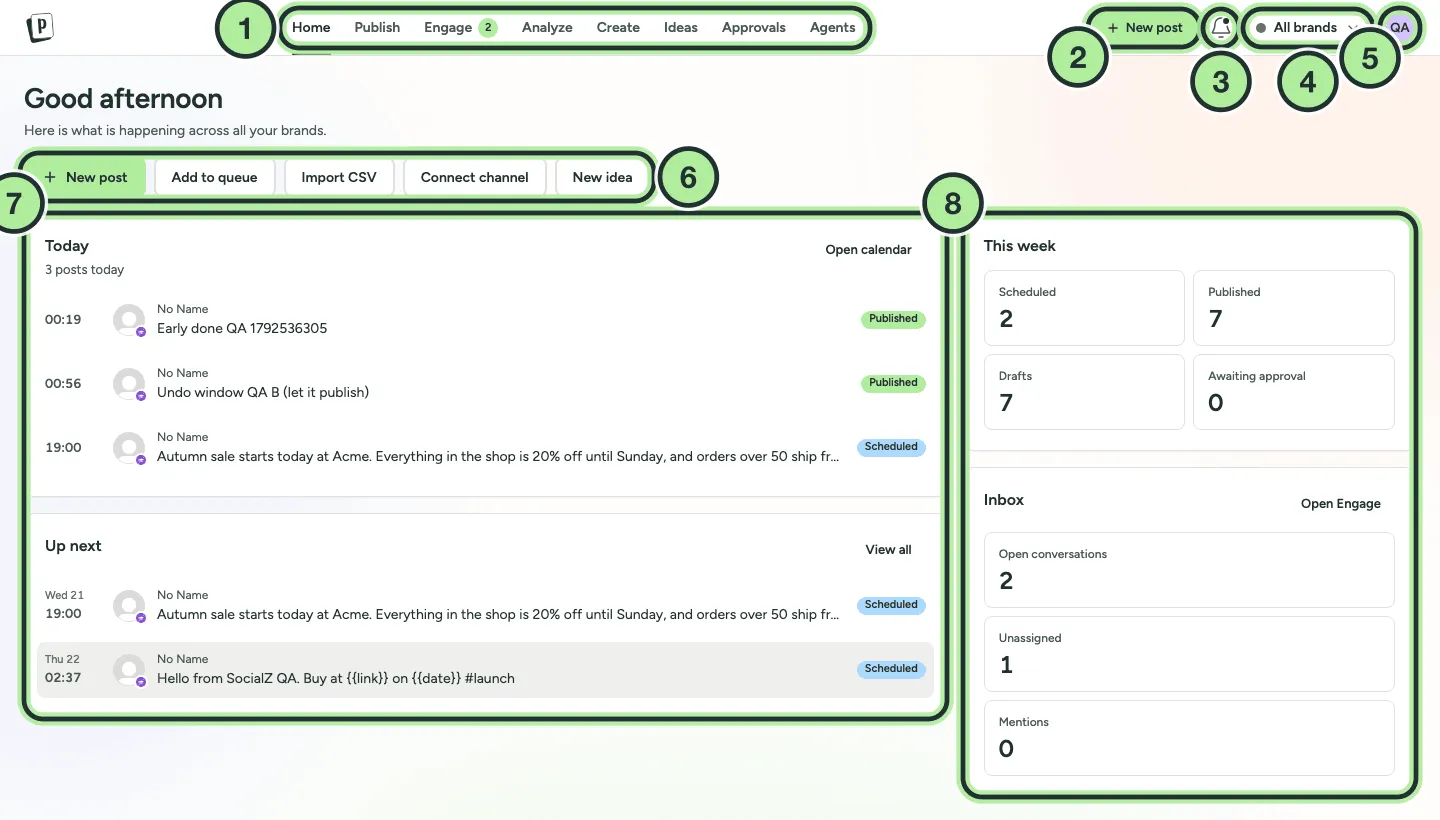Select the Drafts stat card

pyautogui.click(x=1084, y=392)
